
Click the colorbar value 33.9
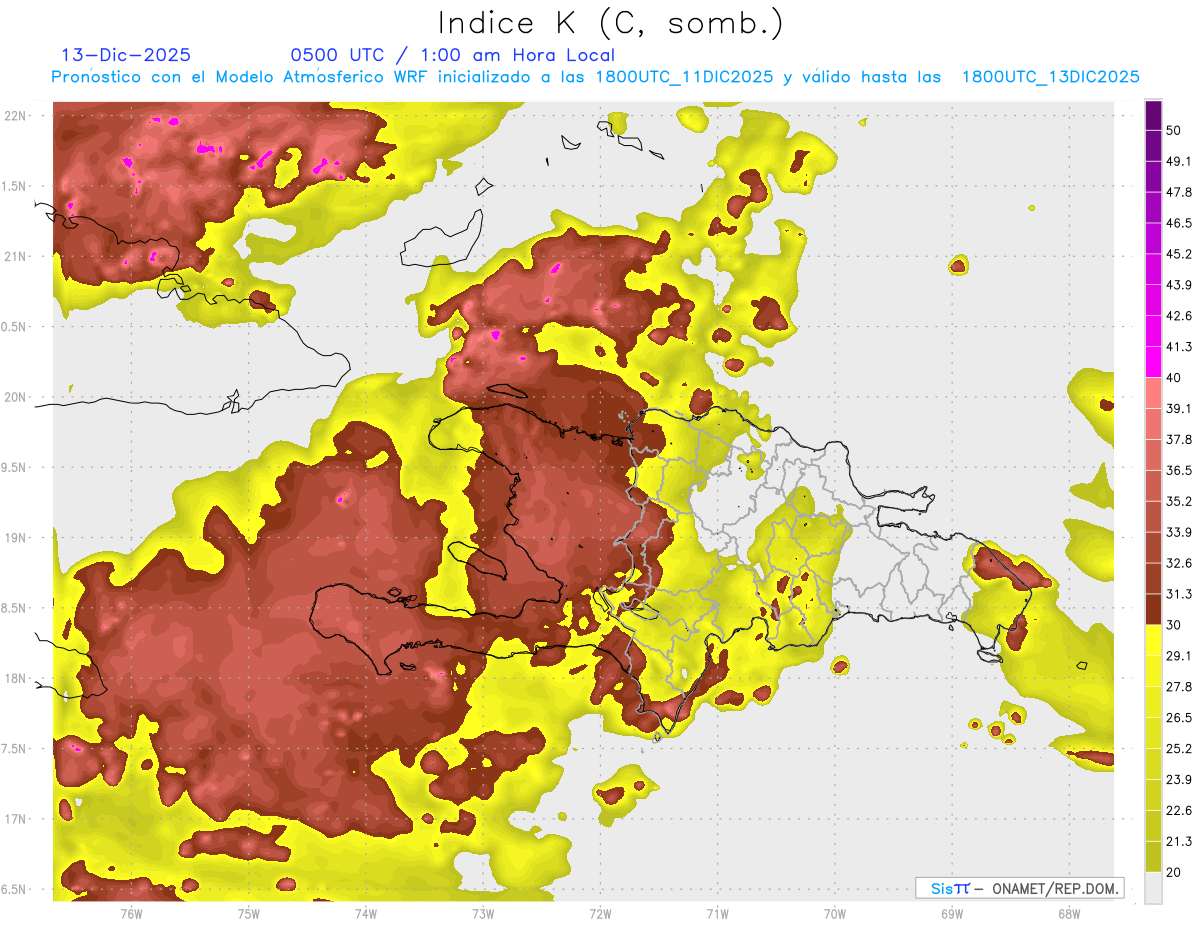(x=1179, y=532)
